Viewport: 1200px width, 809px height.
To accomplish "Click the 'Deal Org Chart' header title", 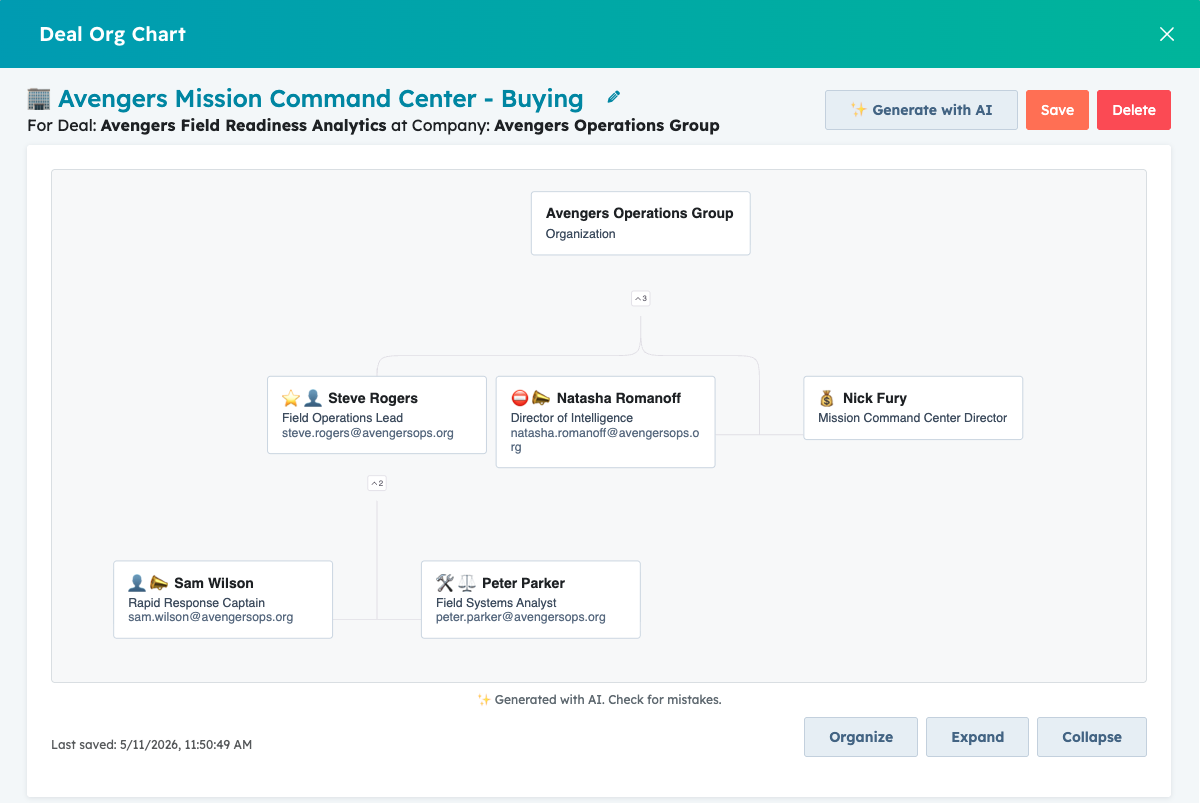I will 113,34.
